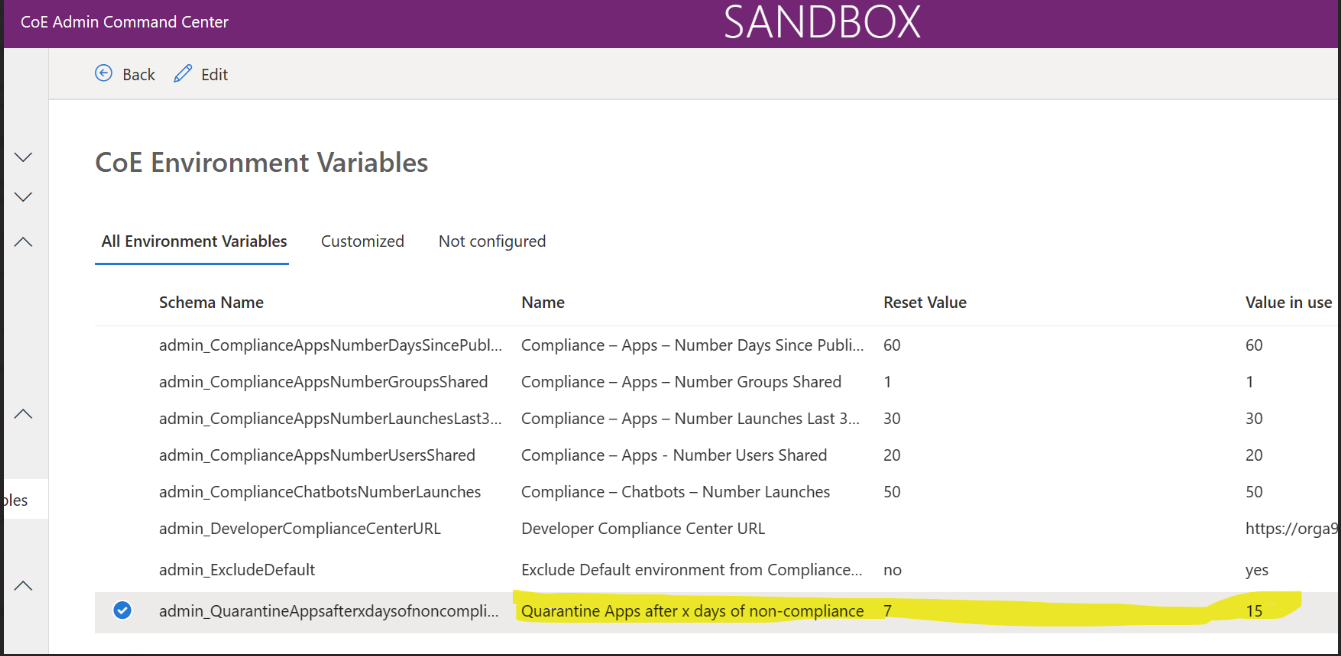Switch to the Customized tab
This screenshot has height=656, width=1341.
[x=362, y=241]
